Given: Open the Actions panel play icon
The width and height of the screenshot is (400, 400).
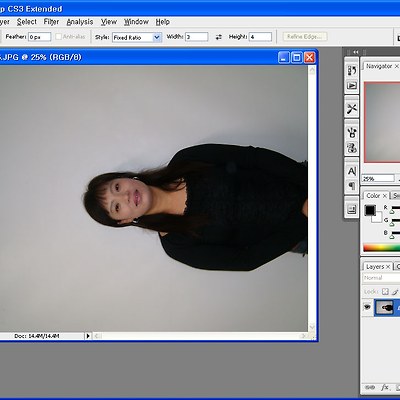Looking at the screenshot, I should tap(352, 86).
